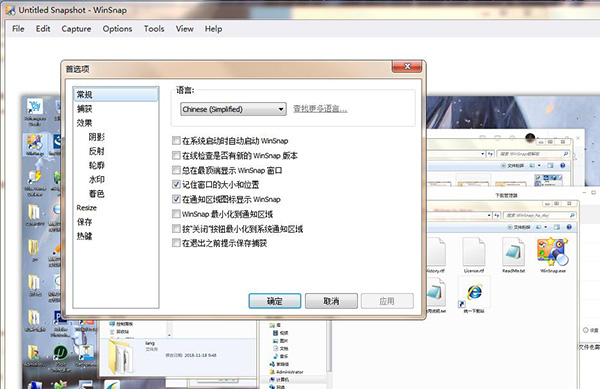The image size is (600, 389).
Task: Enable 在退出之前提示保存捕获 checkbox
Action: [176, 243]
